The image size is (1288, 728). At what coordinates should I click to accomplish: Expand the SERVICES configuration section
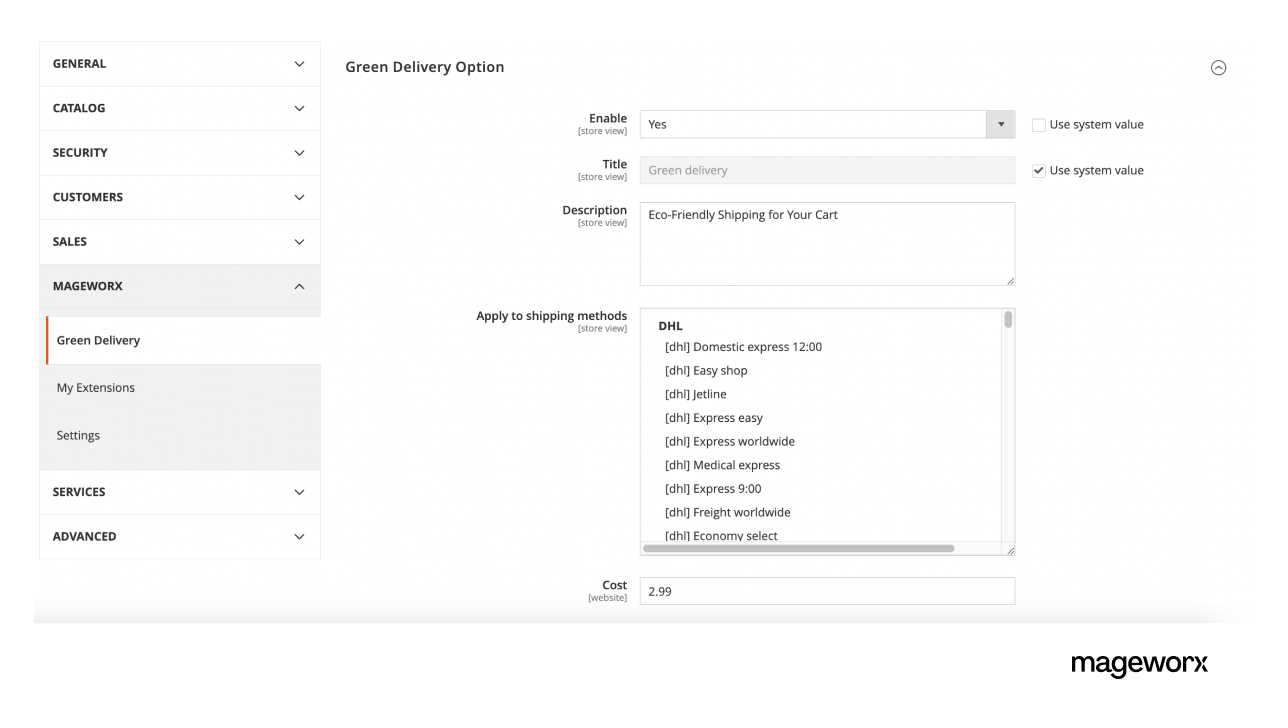coord(179,492)
